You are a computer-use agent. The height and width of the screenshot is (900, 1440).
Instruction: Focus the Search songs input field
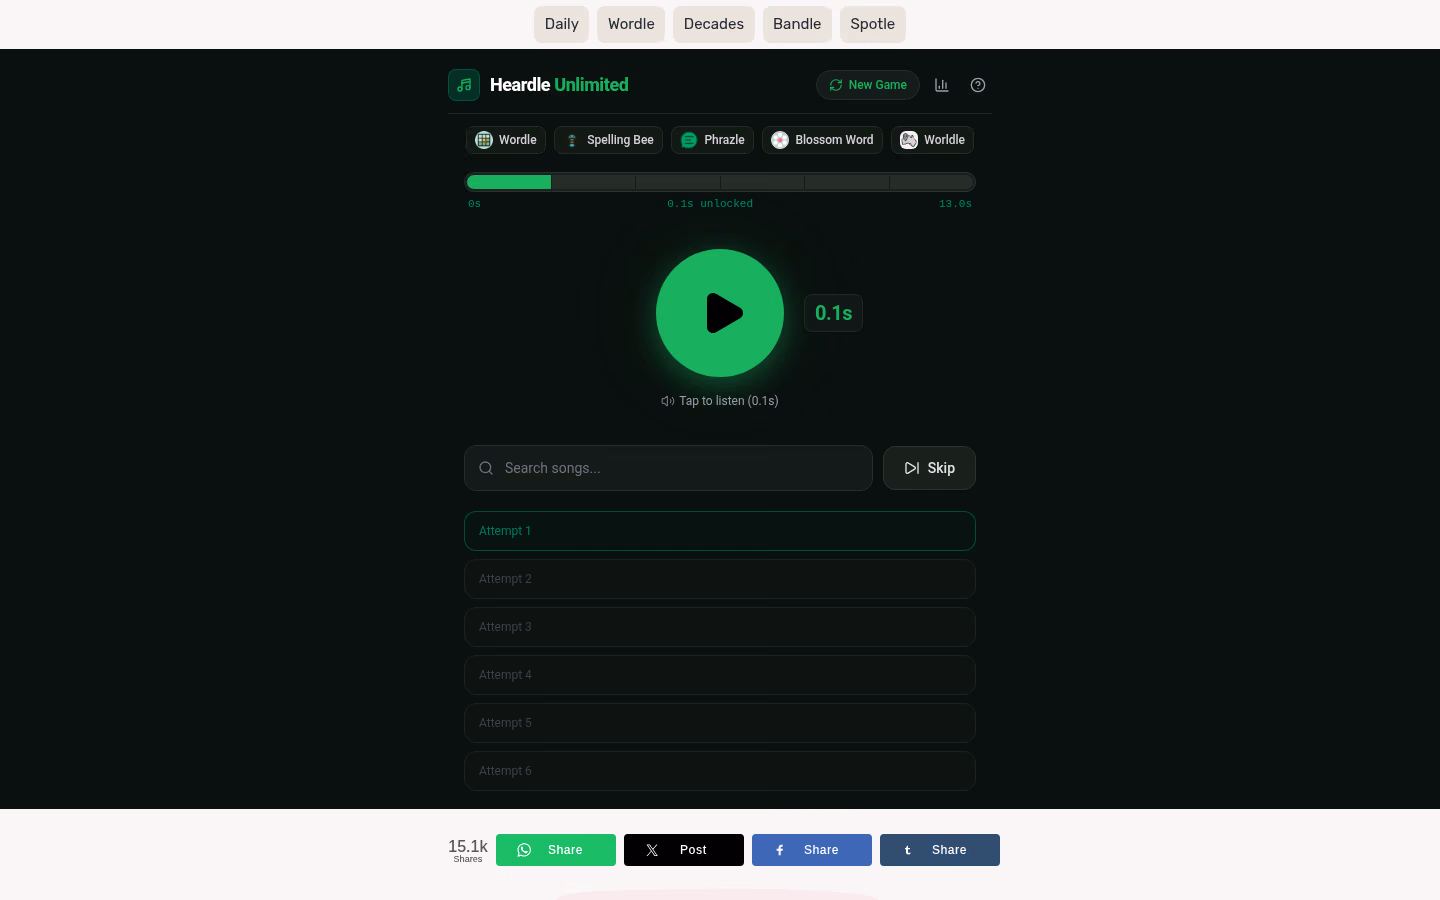668,468
